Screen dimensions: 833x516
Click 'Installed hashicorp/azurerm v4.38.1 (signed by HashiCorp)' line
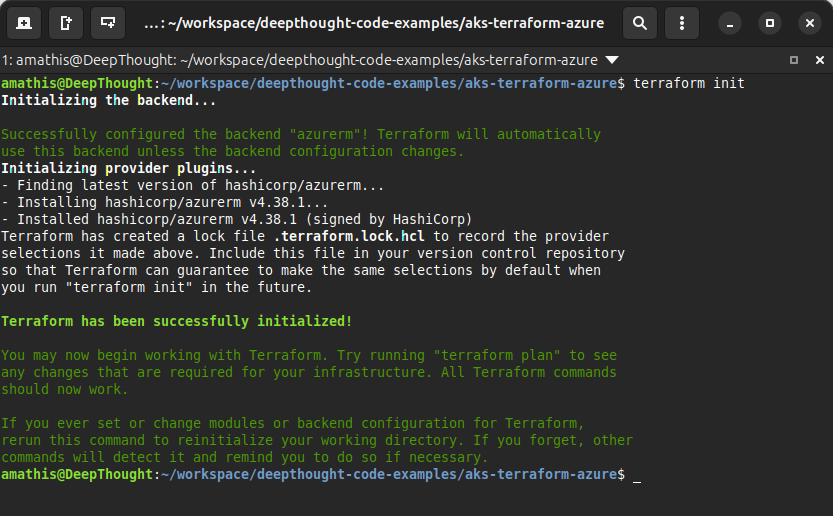(x=236, y=219)
